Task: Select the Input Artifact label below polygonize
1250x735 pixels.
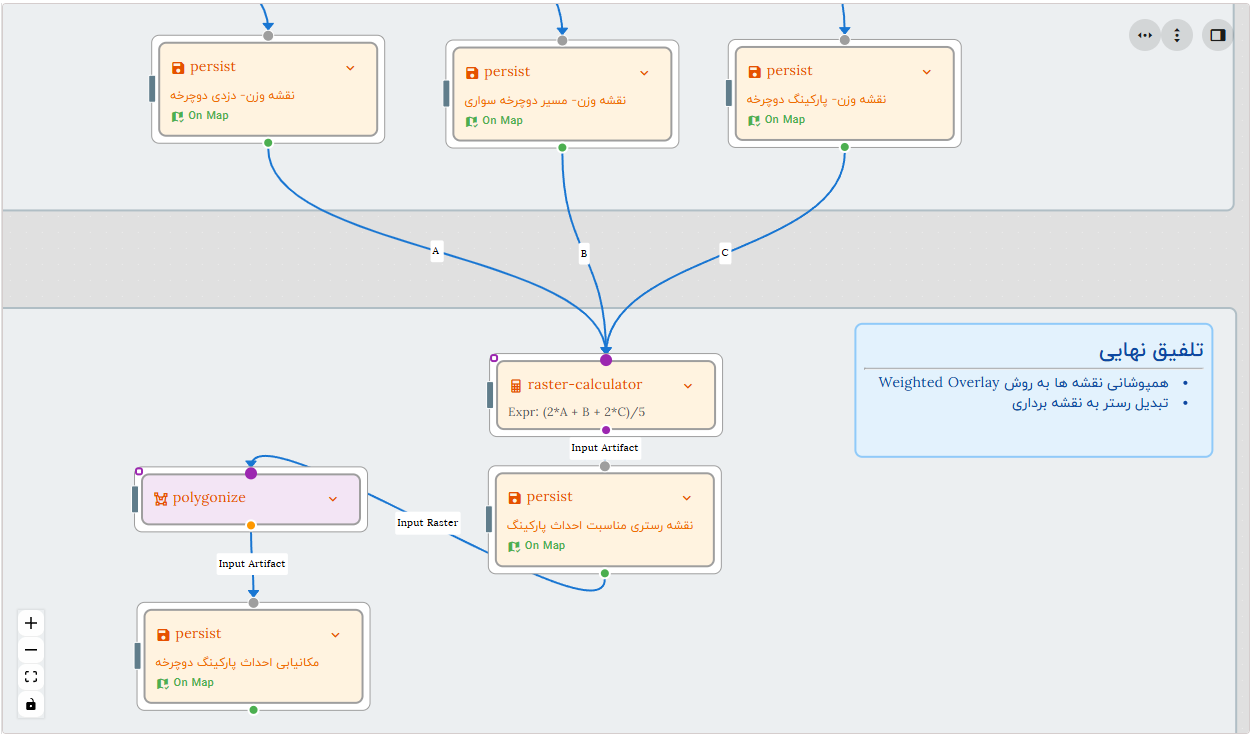Action: click(251, 563)
